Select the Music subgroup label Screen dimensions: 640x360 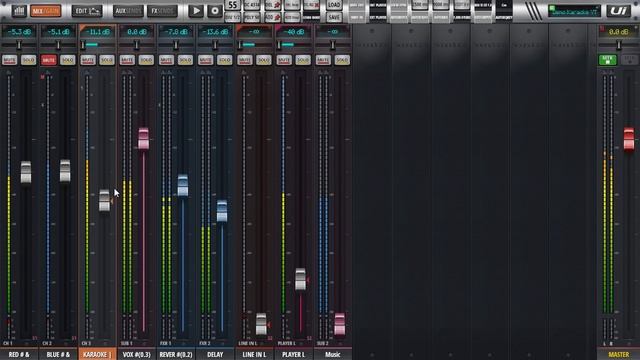[x=333, y=354]
